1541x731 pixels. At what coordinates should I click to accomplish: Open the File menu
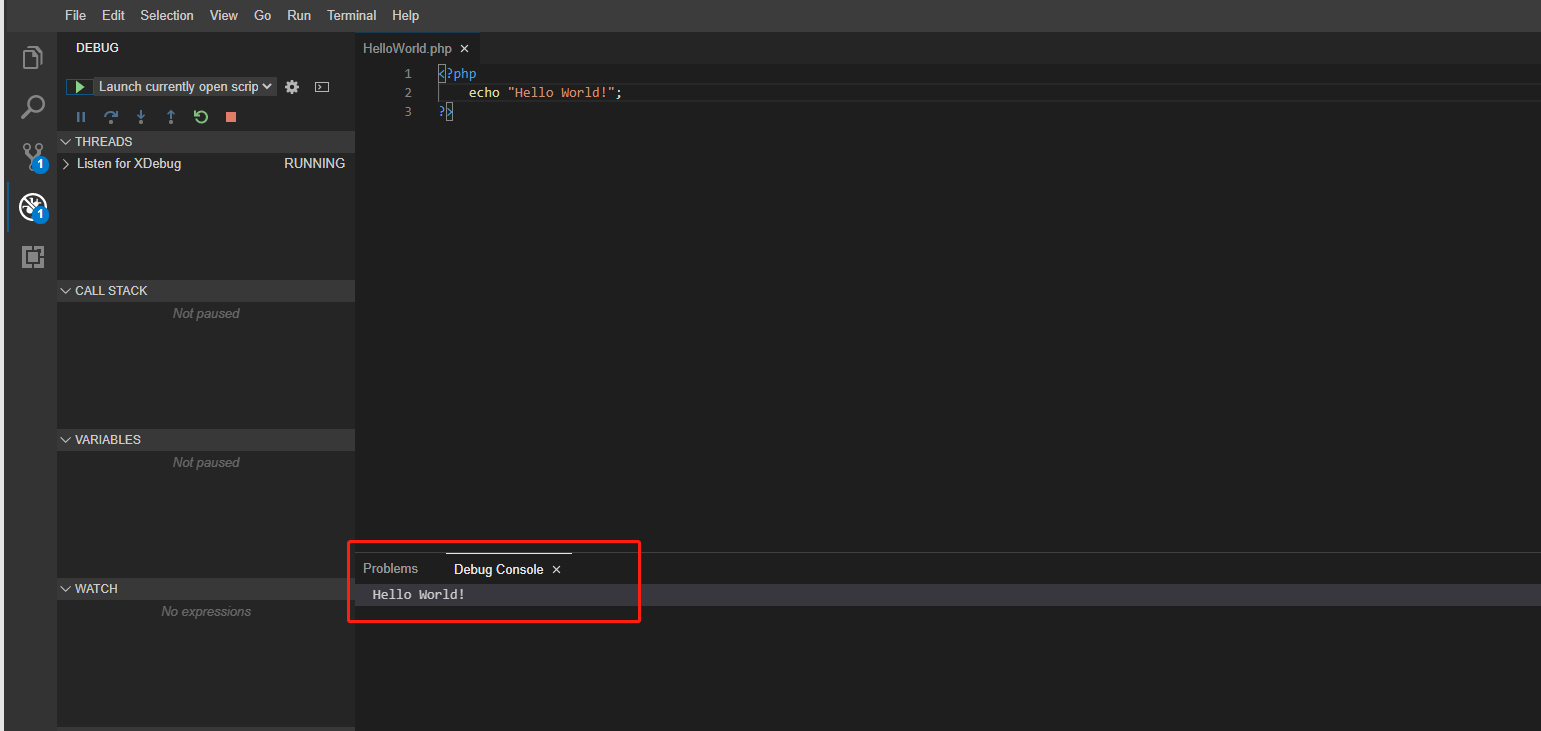pyautogui.click(x=76, y=15)
